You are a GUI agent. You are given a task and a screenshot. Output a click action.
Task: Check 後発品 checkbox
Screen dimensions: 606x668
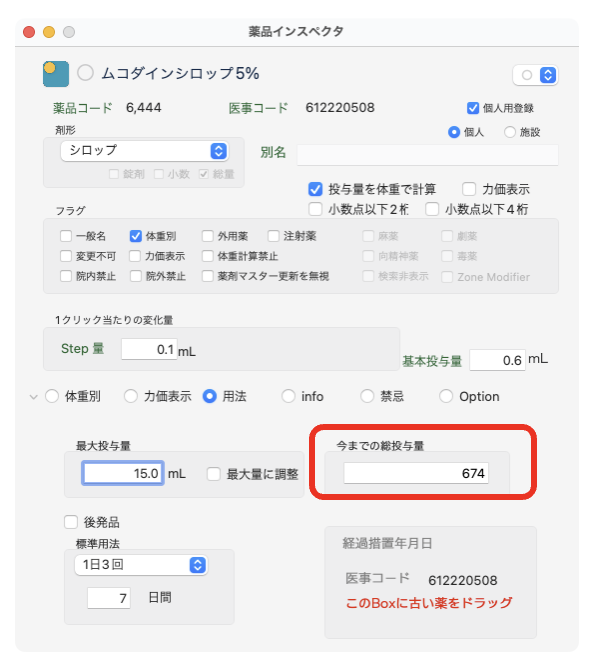pyautogui.click(x=71, y=522)
